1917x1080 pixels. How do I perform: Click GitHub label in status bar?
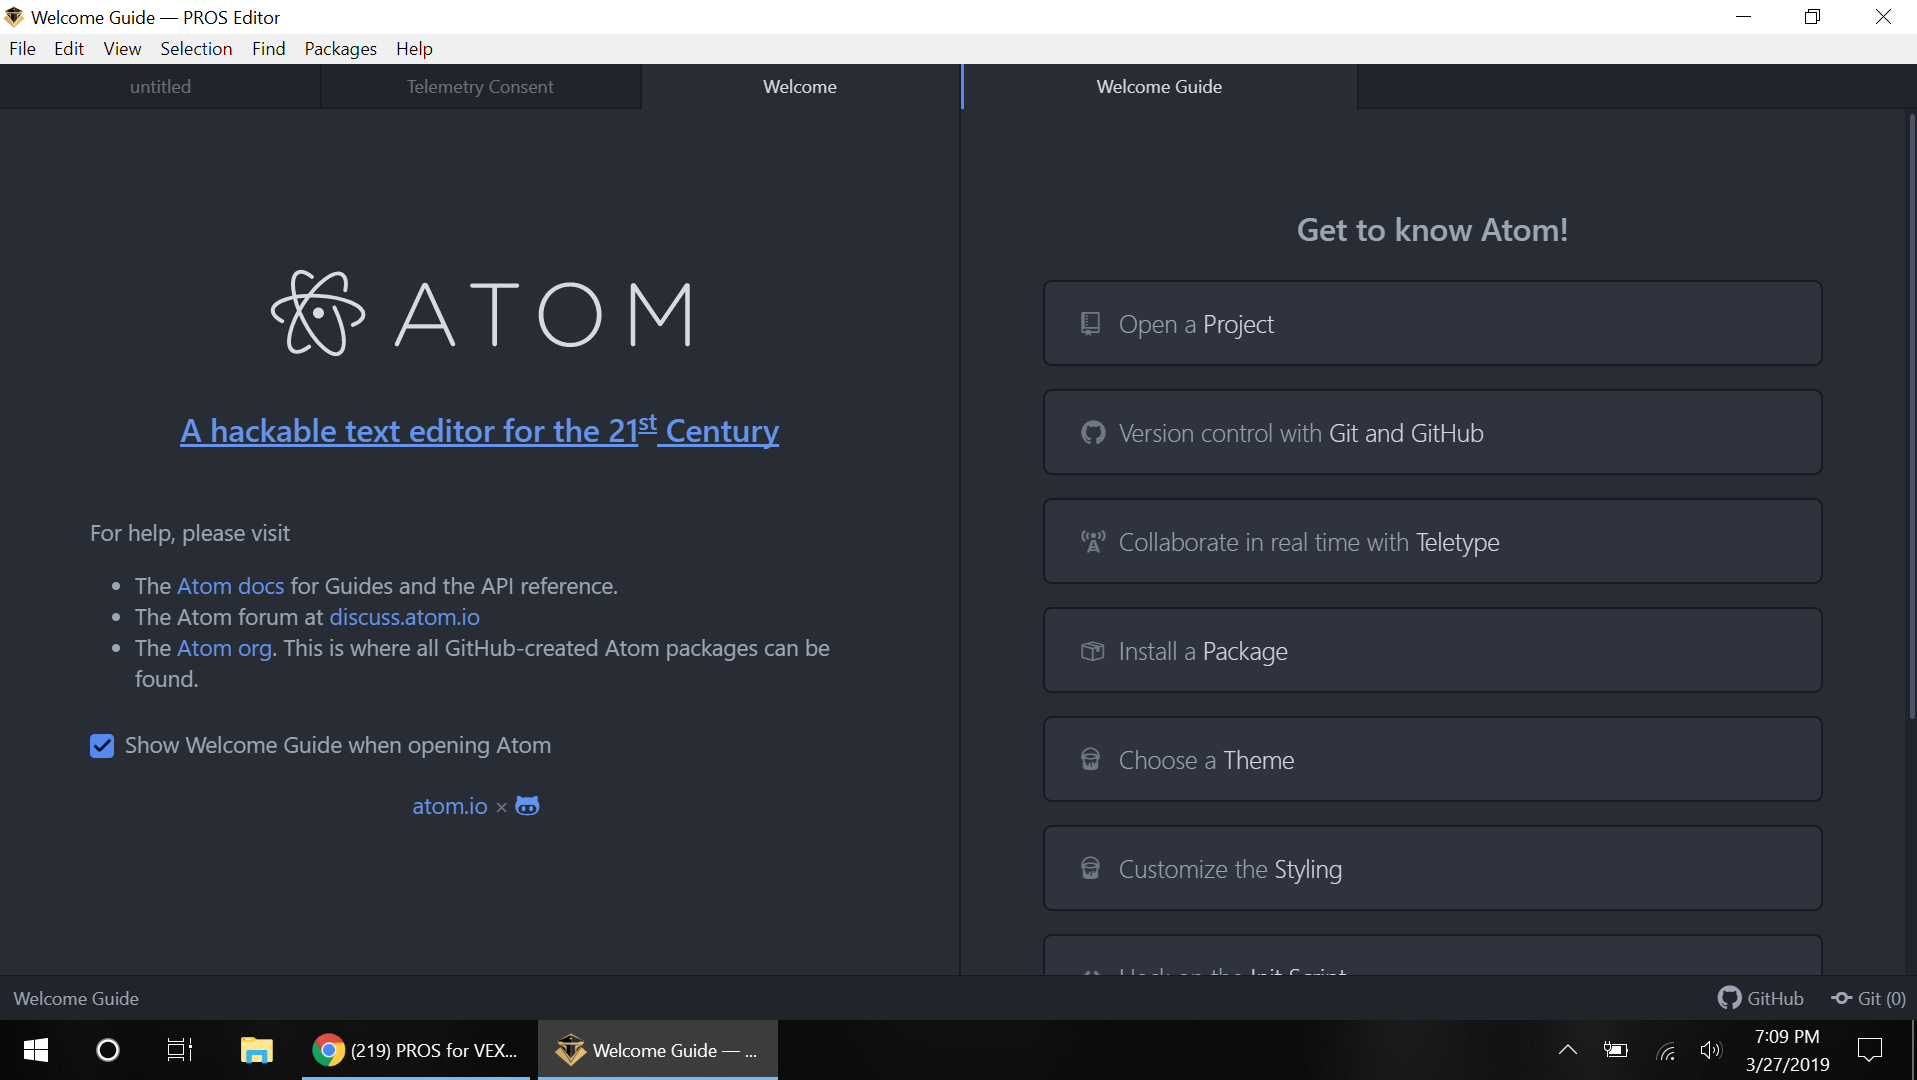(1775, 998)
